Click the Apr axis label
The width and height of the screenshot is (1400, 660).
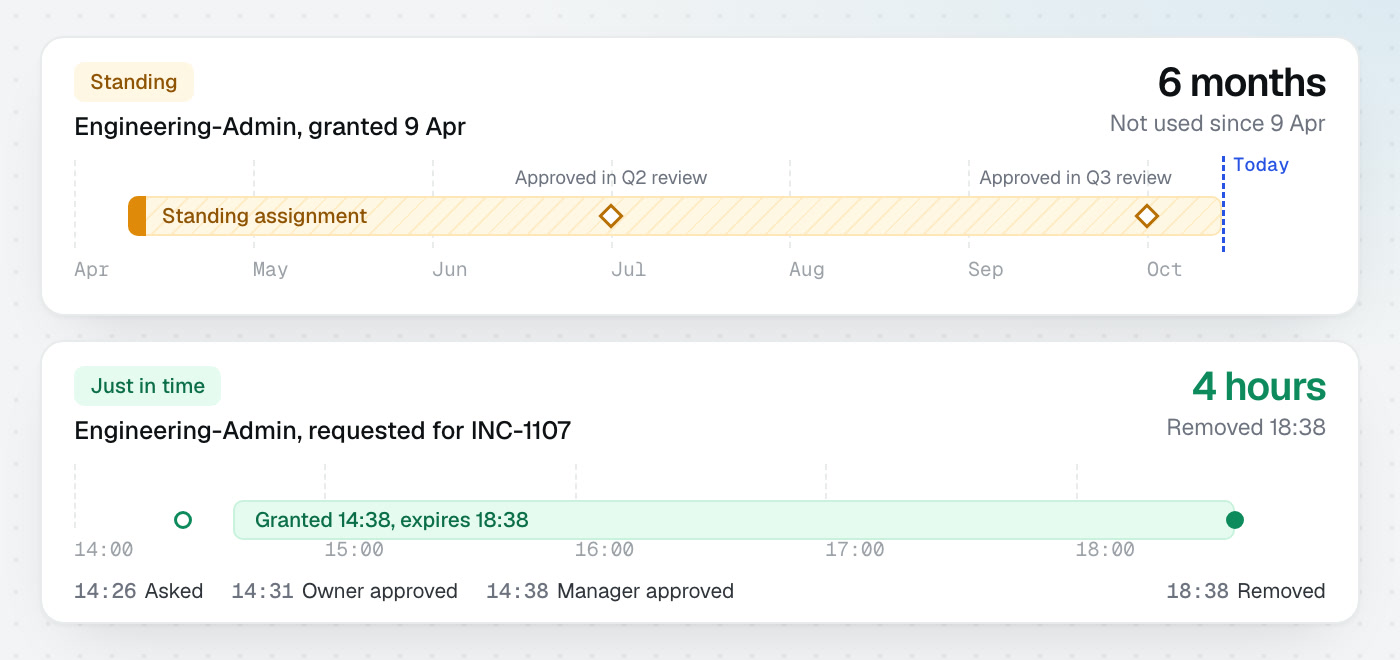[92, 270]
